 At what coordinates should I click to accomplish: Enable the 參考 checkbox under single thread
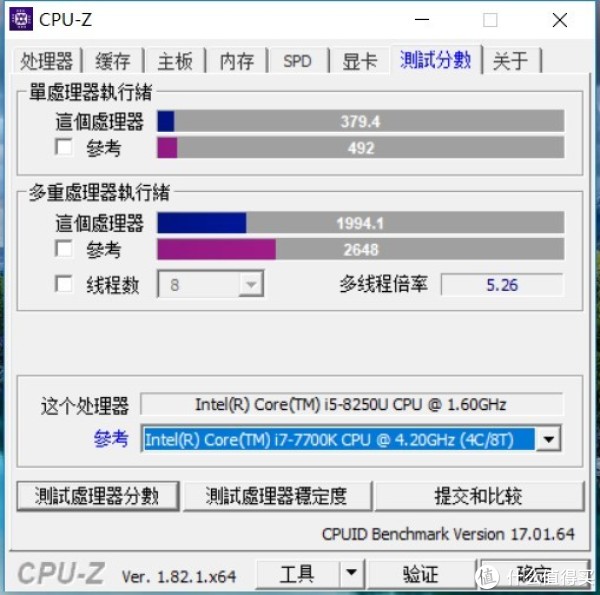click(x=64, y=147)
